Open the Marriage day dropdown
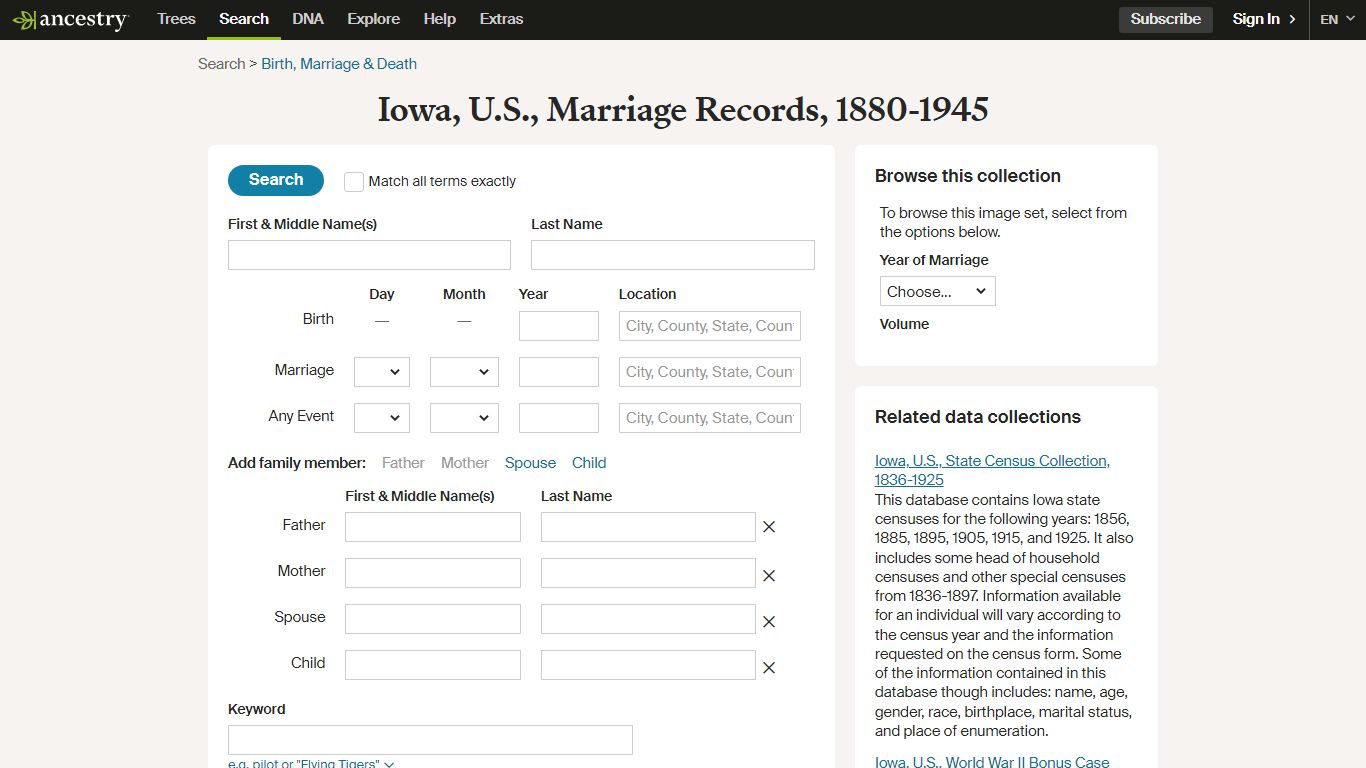This screenshot has width=1366, height=768. [382, 372]
